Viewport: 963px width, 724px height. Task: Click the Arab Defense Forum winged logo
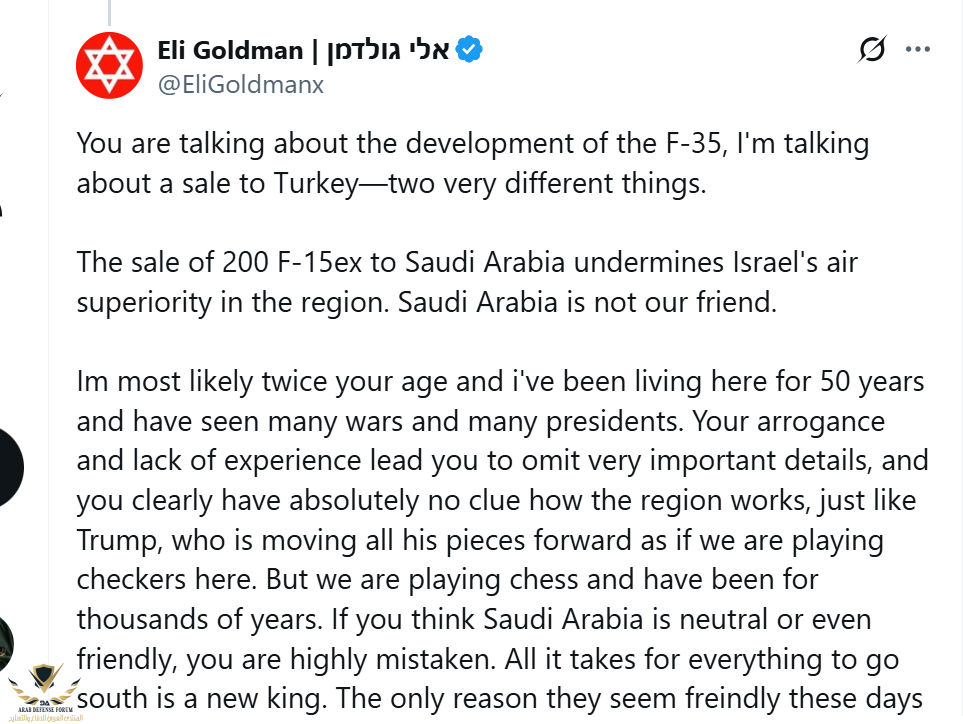point(42,691)
